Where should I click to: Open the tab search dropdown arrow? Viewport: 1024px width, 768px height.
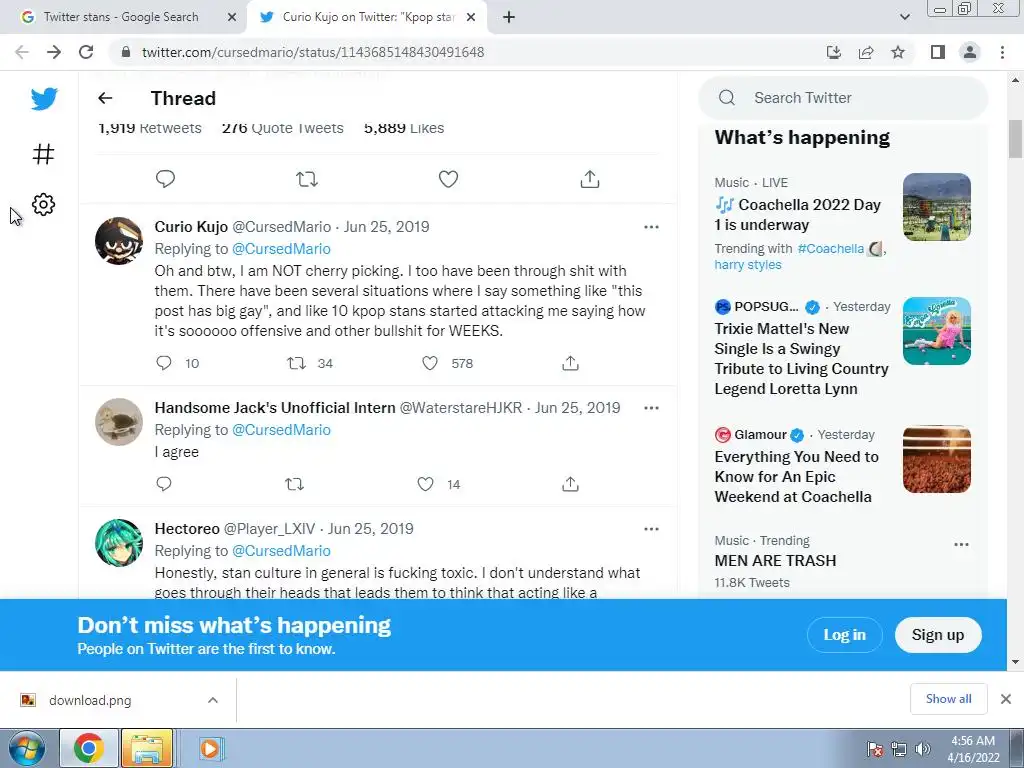(904, 17)
